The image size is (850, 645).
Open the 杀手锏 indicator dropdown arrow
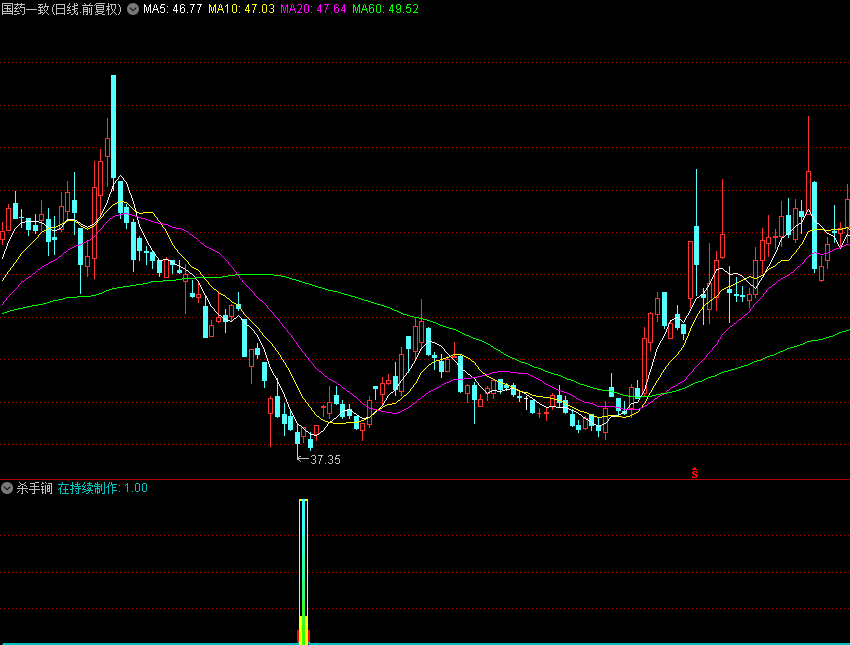click(x=7, y=488)
